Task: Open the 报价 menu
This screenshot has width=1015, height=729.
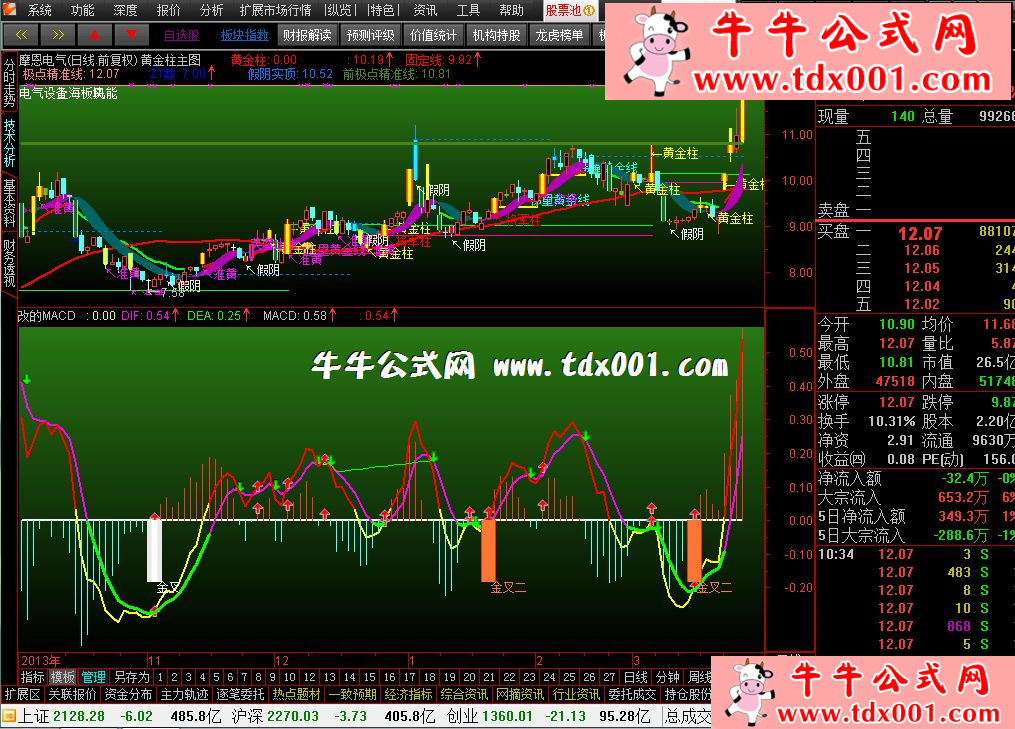Action: (168, 10)
